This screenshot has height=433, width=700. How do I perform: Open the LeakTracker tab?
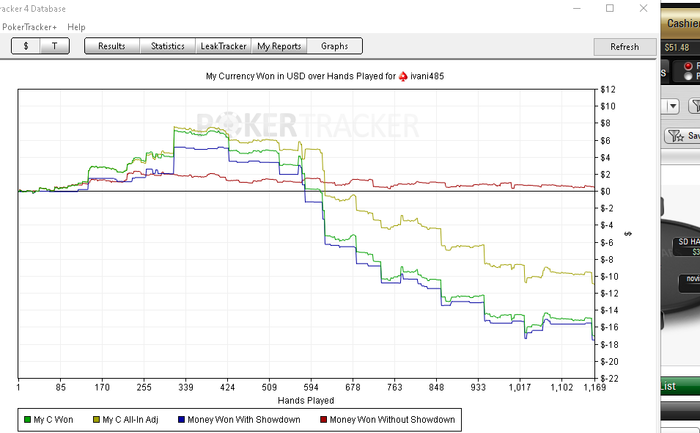(x=223, y=46)
